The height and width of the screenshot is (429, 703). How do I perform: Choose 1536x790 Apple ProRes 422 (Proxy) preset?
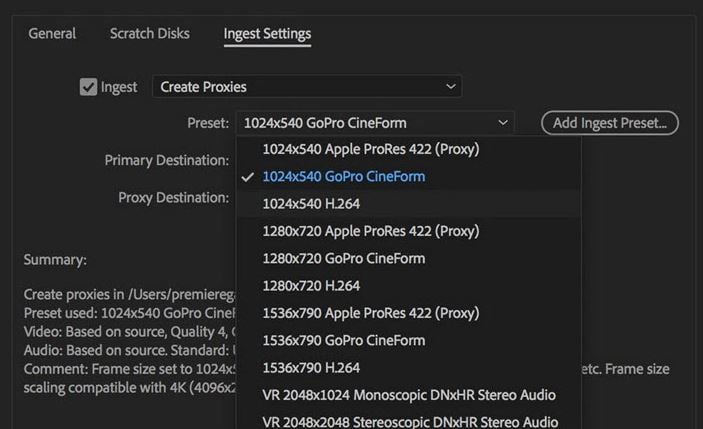point(408,313)
